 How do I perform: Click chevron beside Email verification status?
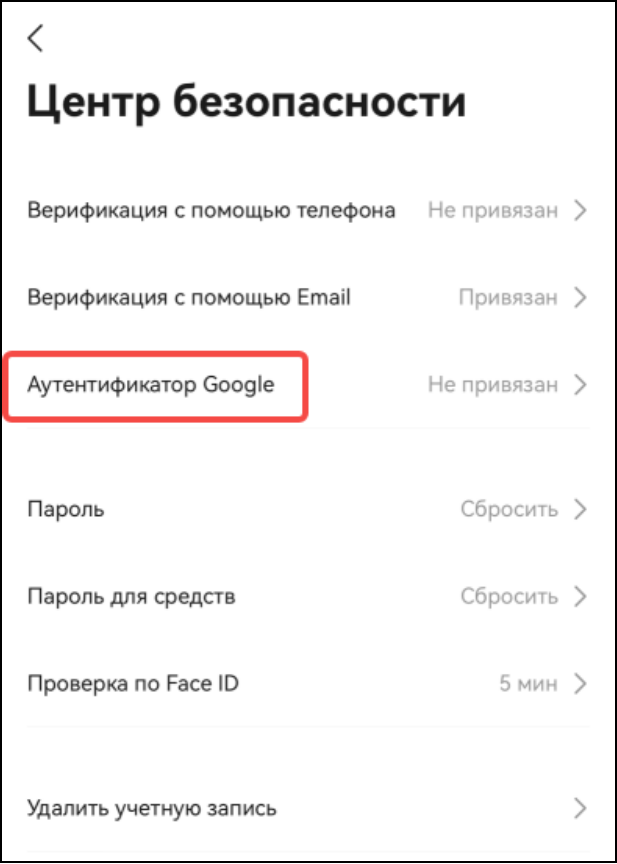click(x=580, y=298)
